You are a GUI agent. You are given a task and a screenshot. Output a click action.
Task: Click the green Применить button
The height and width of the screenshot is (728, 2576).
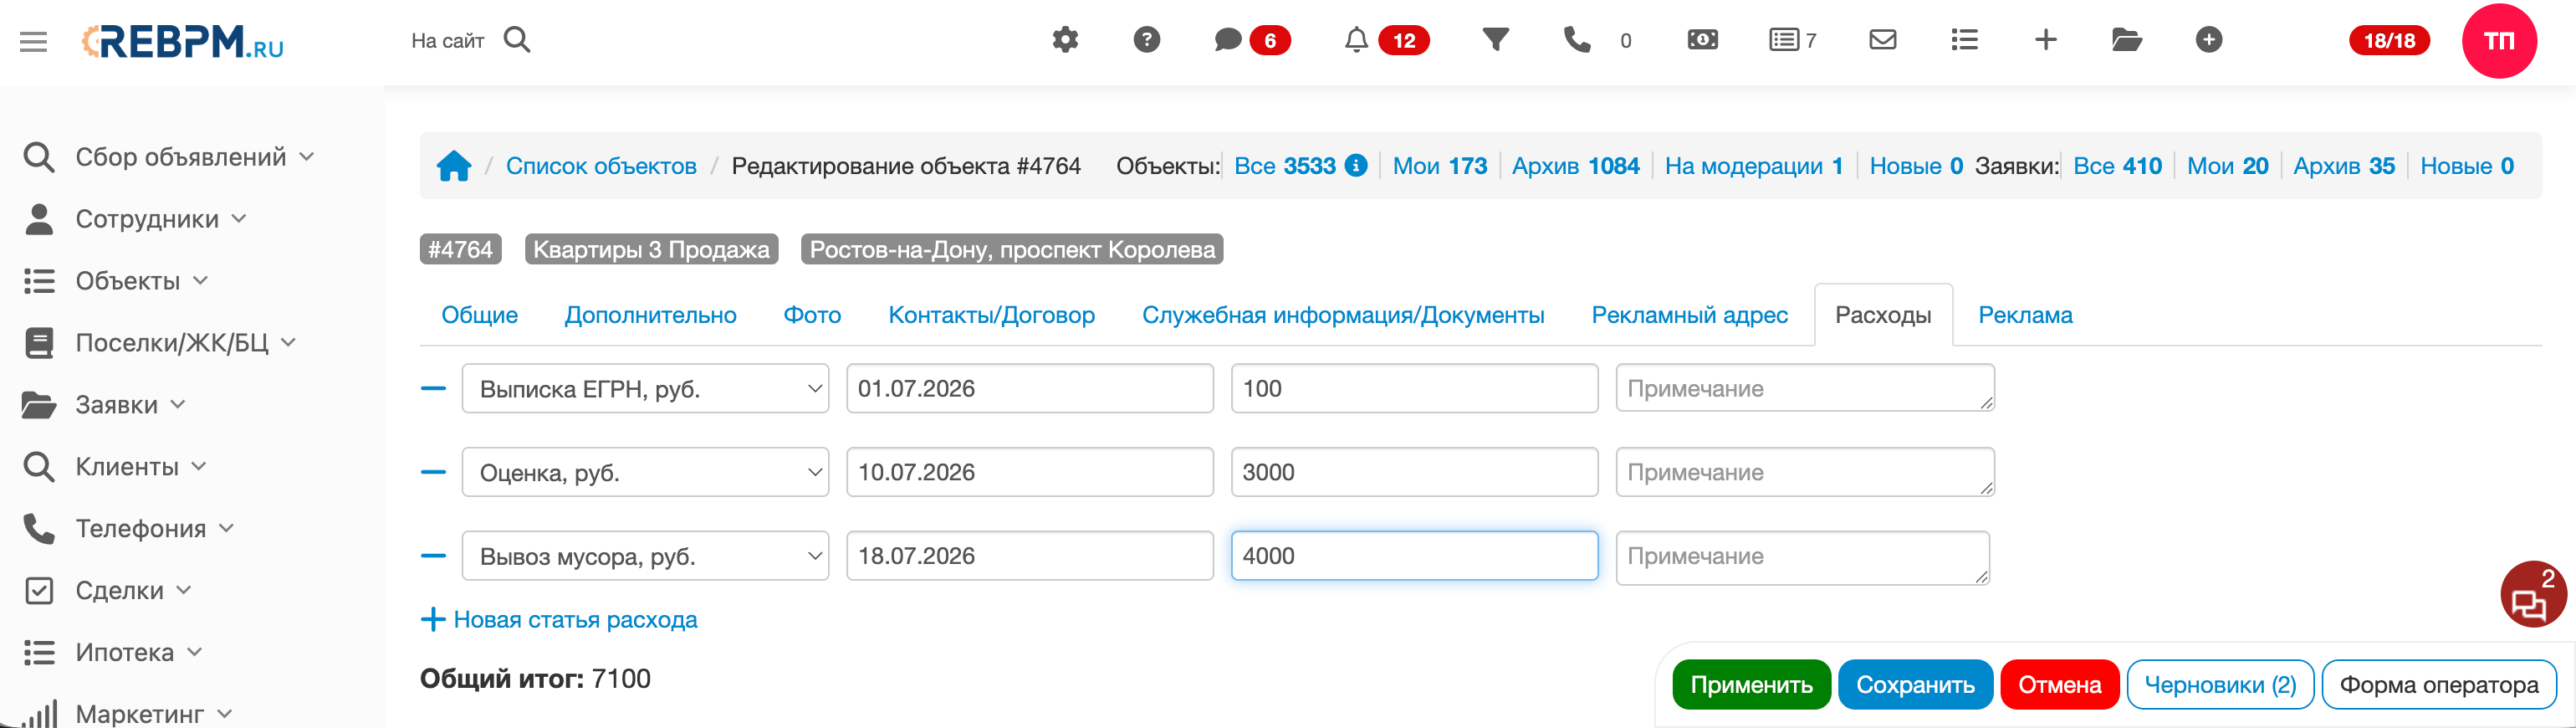click(x=1751, y=685)
